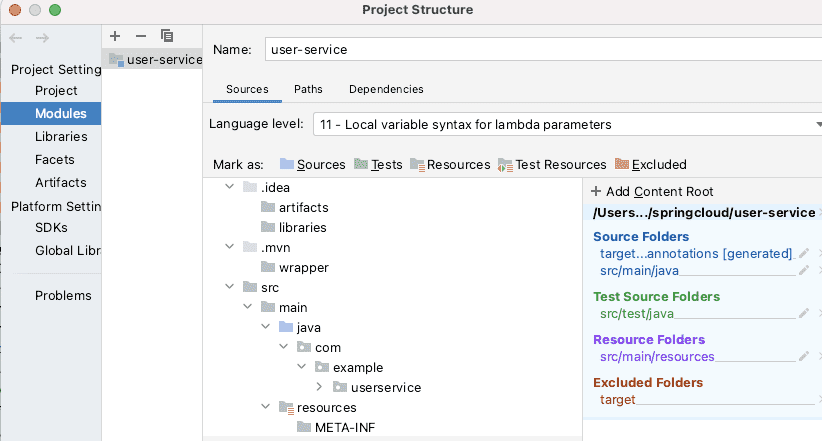Click the src/main/resources resource folder entry

coord(657,357)
